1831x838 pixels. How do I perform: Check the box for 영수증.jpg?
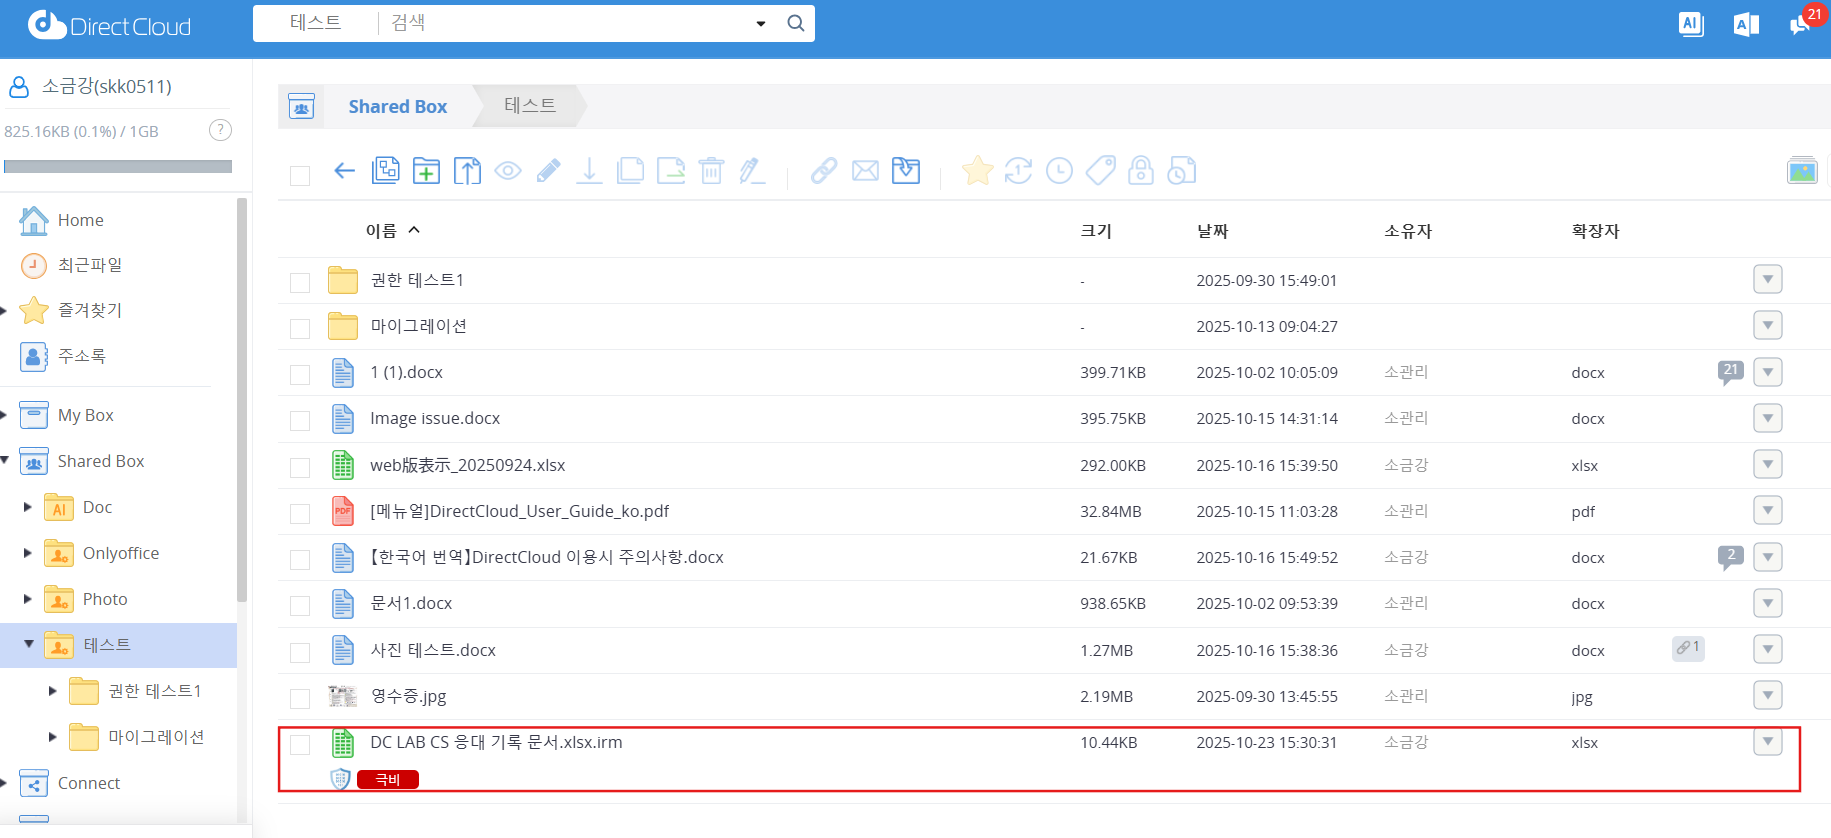click(300, 699)
